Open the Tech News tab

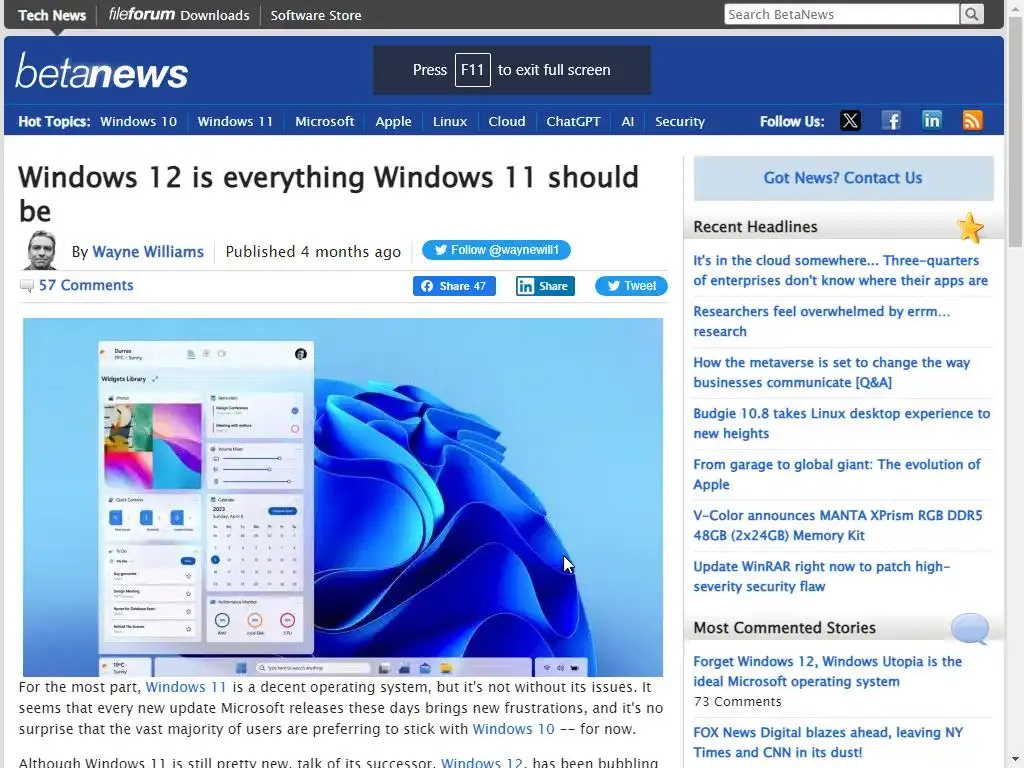point(52,15)
